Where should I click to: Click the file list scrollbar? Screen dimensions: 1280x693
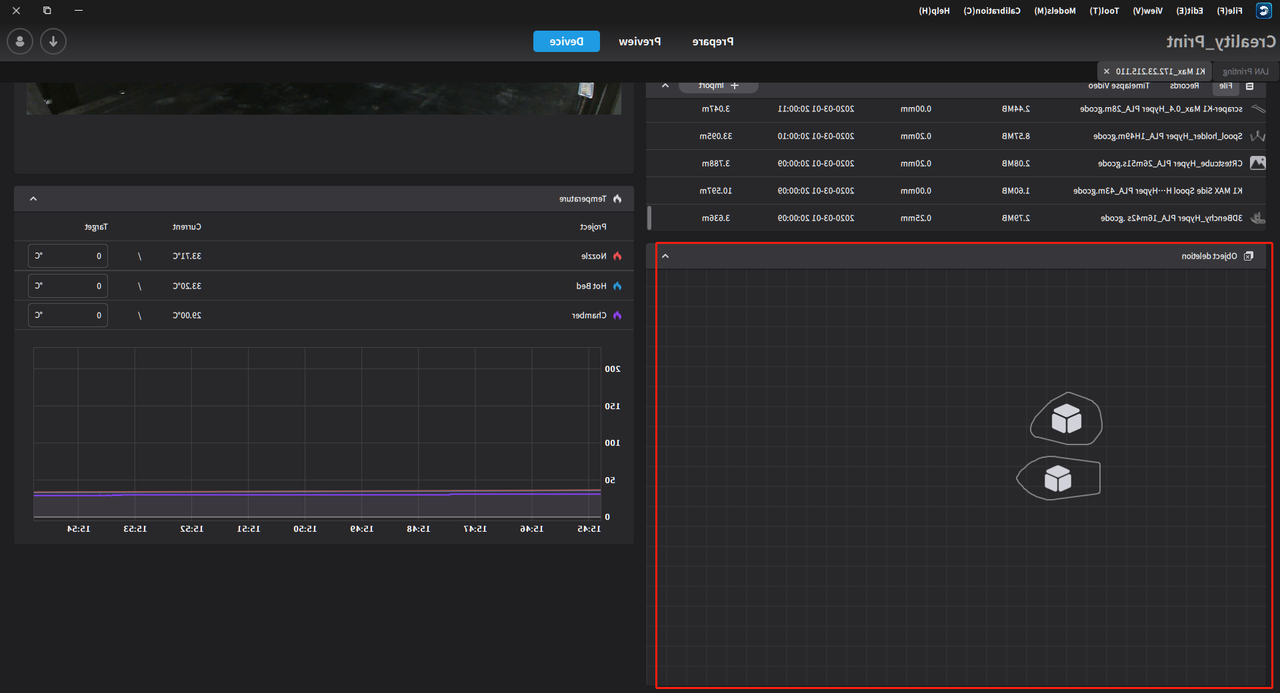[650, 217]
